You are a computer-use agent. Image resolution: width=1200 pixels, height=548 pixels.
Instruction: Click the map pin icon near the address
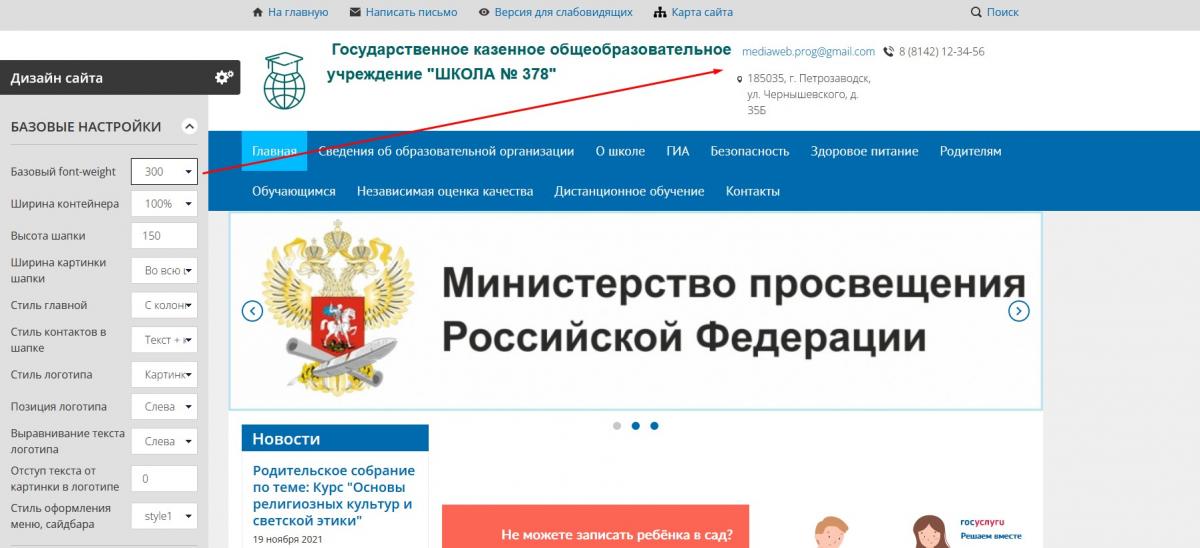[x=740, y=79]
